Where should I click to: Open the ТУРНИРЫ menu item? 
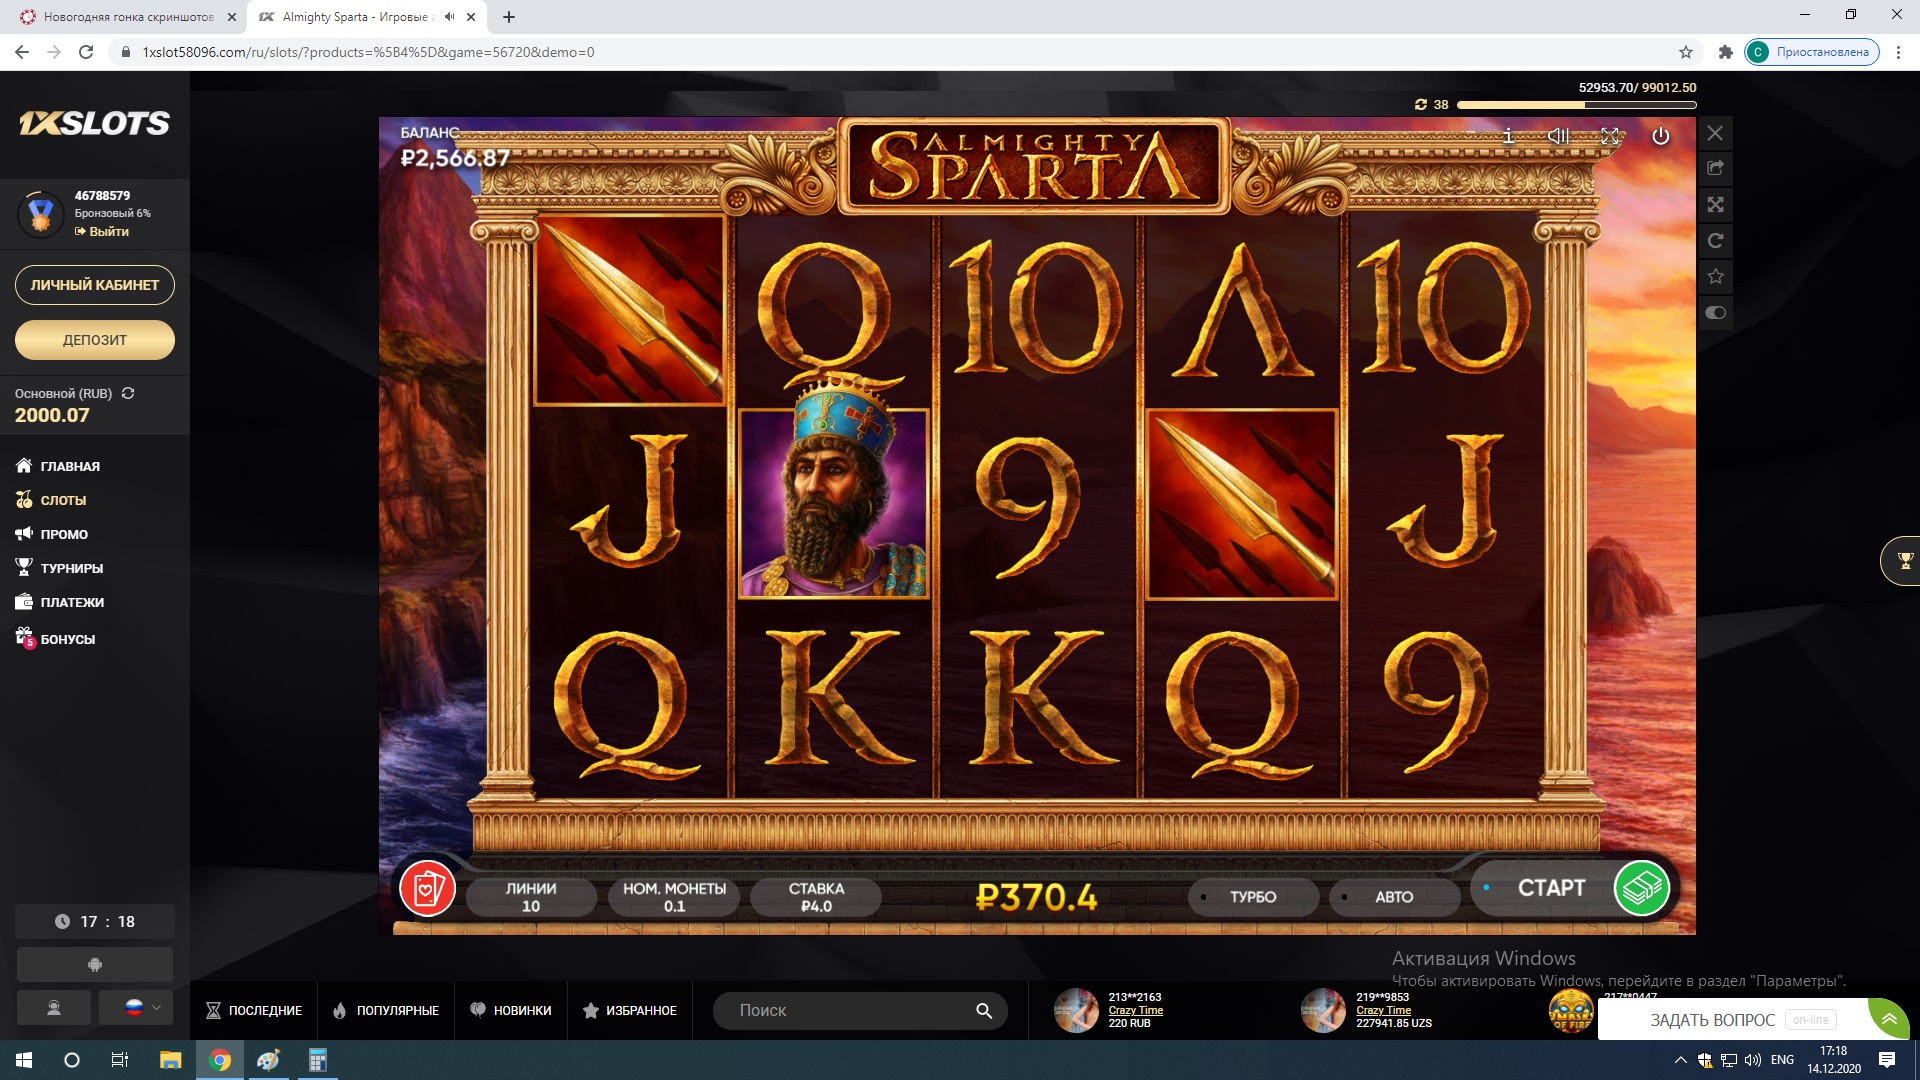71,568
